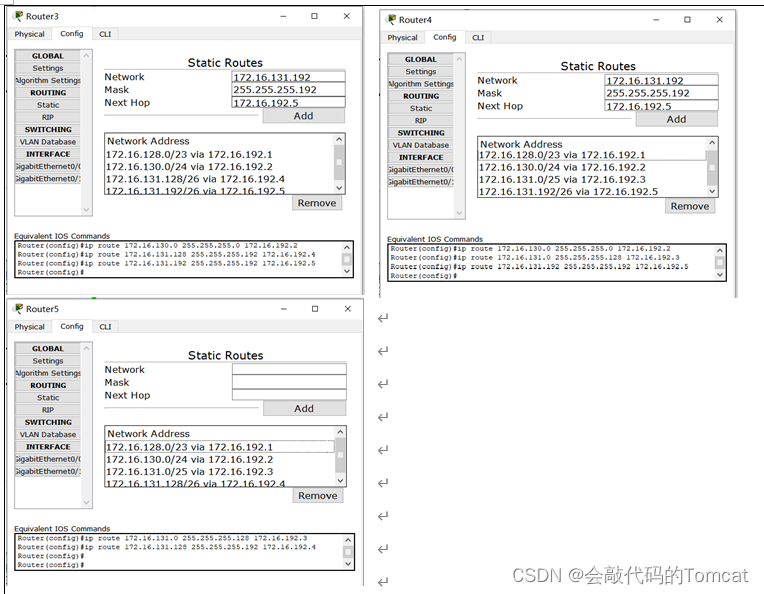Click empty Network field in Router5 window
764x594 pixels.
coord(289,369)
